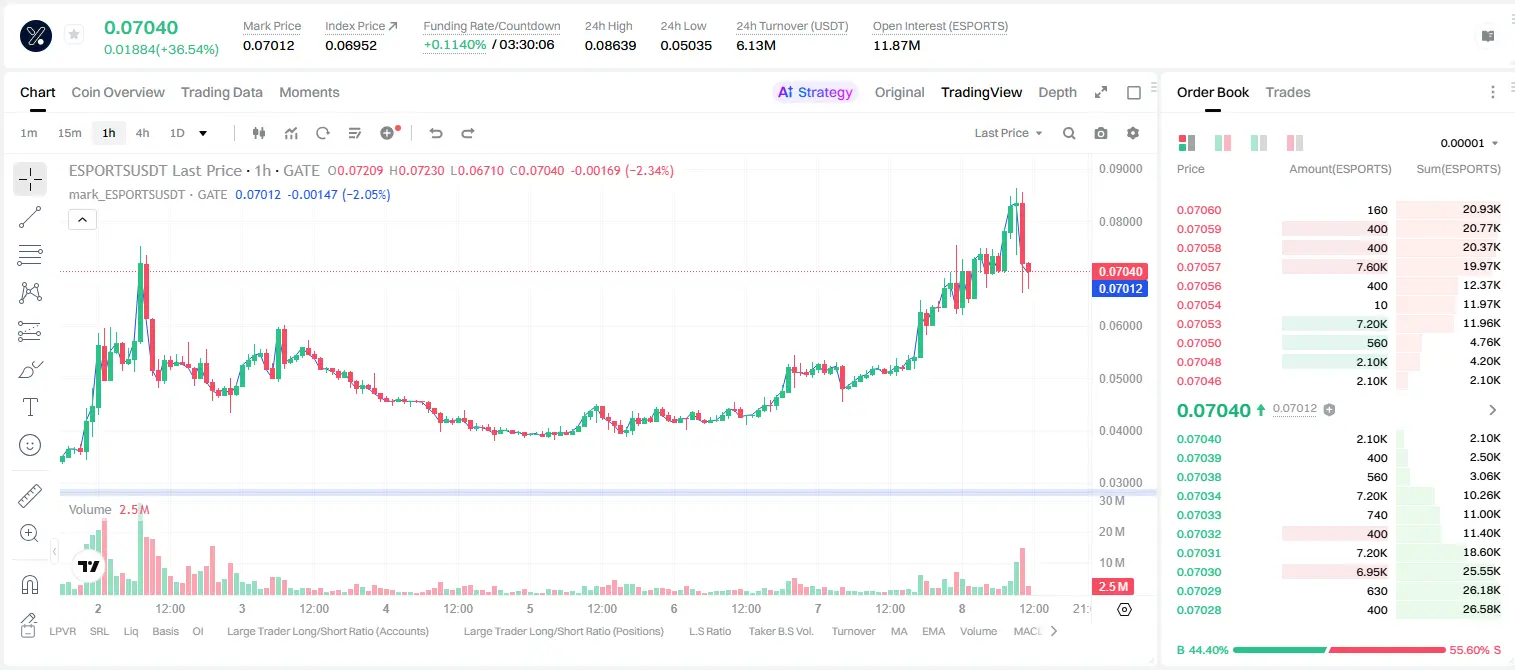The width and height of the screenshot is (1515, 670).
Task: Collapse the drawing toolbar side arrow
Action: click(54, 551)
